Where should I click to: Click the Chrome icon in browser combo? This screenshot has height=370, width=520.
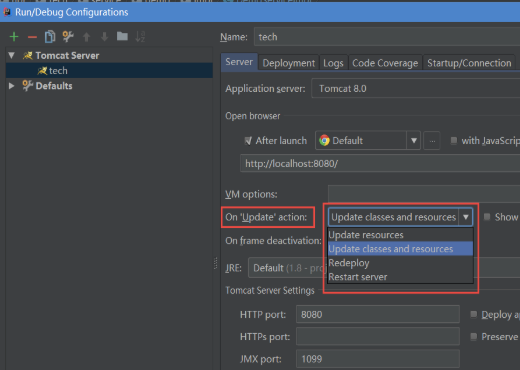coord(324,140)
